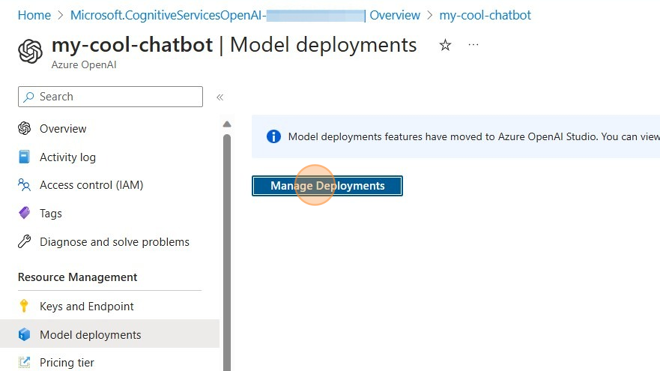660x371 pixels.
Task: Open Microsoft.CognitiveServicesOpenAI Overview breadcrumb
Action: (x=245, y=15)
